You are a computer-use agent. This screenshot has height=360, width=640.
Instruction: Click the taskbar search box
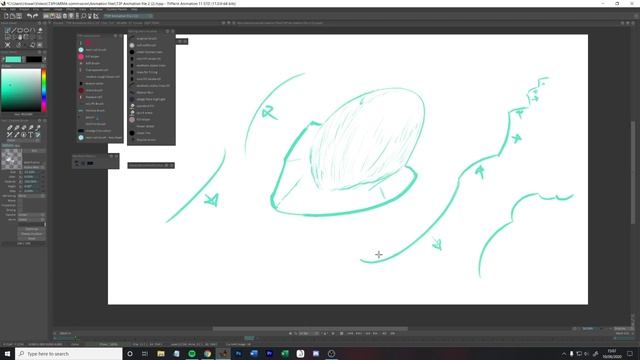coord(69,353)
